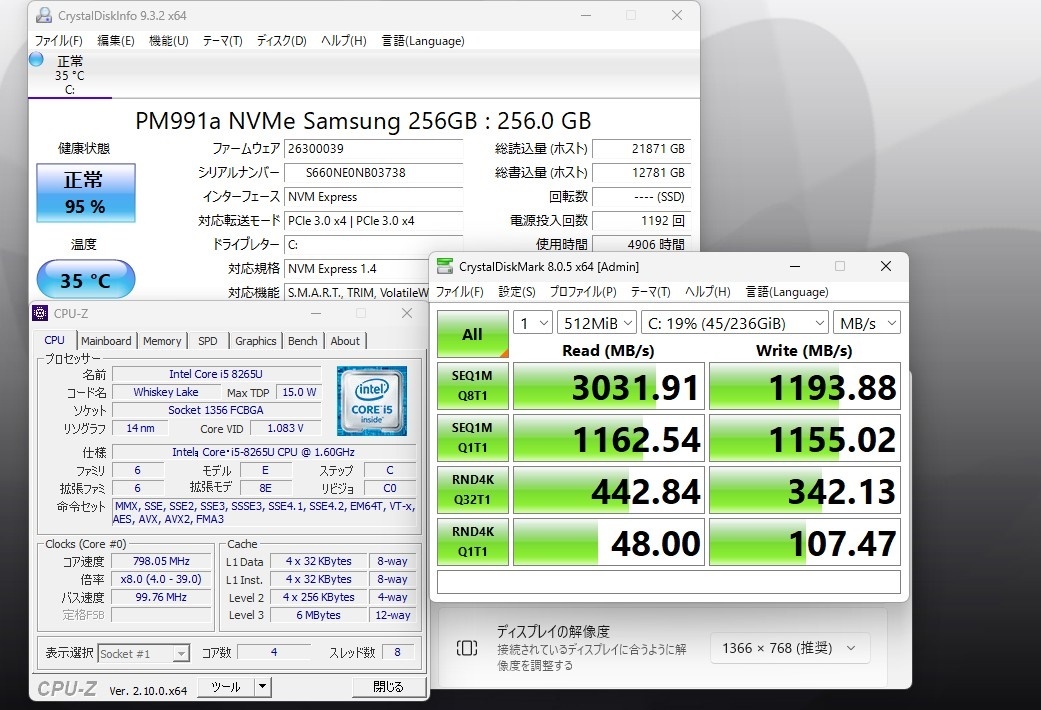
Task: Expand the 512MiB test size dropdown
Action: click(x=598, y=322)
